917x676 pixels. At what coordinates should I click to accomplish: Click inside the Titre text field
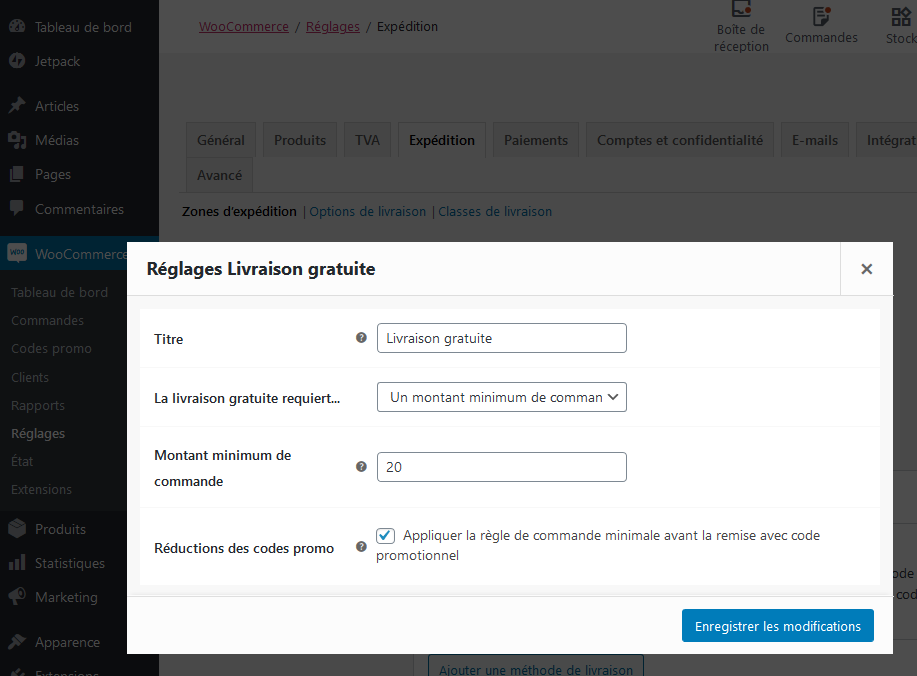click(x=501, y=338)
